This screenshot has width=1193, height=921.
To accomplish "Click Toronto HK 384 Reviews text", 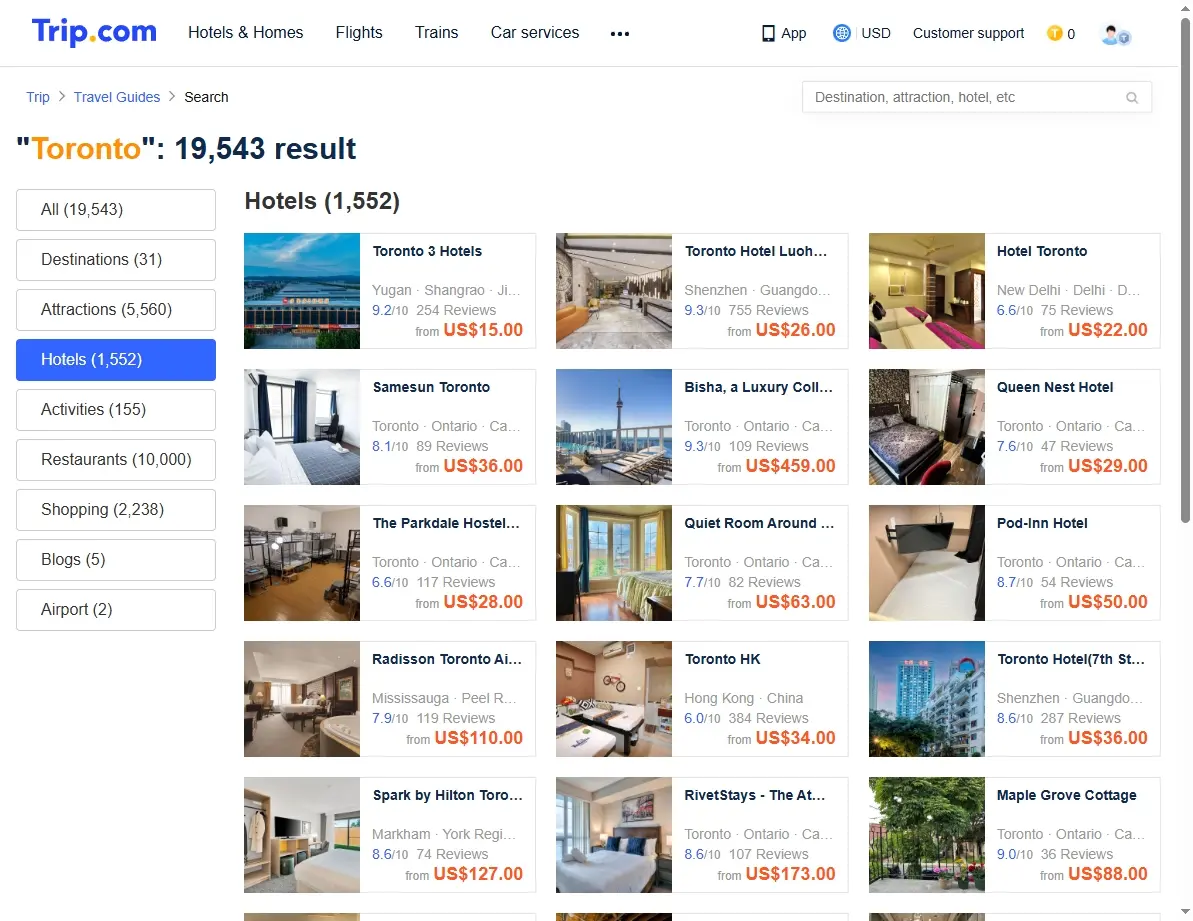I will [768, 719].
